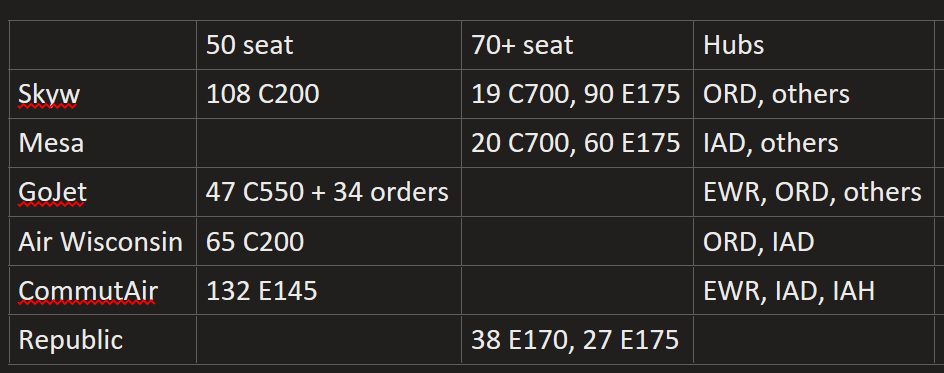
Task: Place cursor in 19 C700, 90 E175 cell
Action: [577, 94]
